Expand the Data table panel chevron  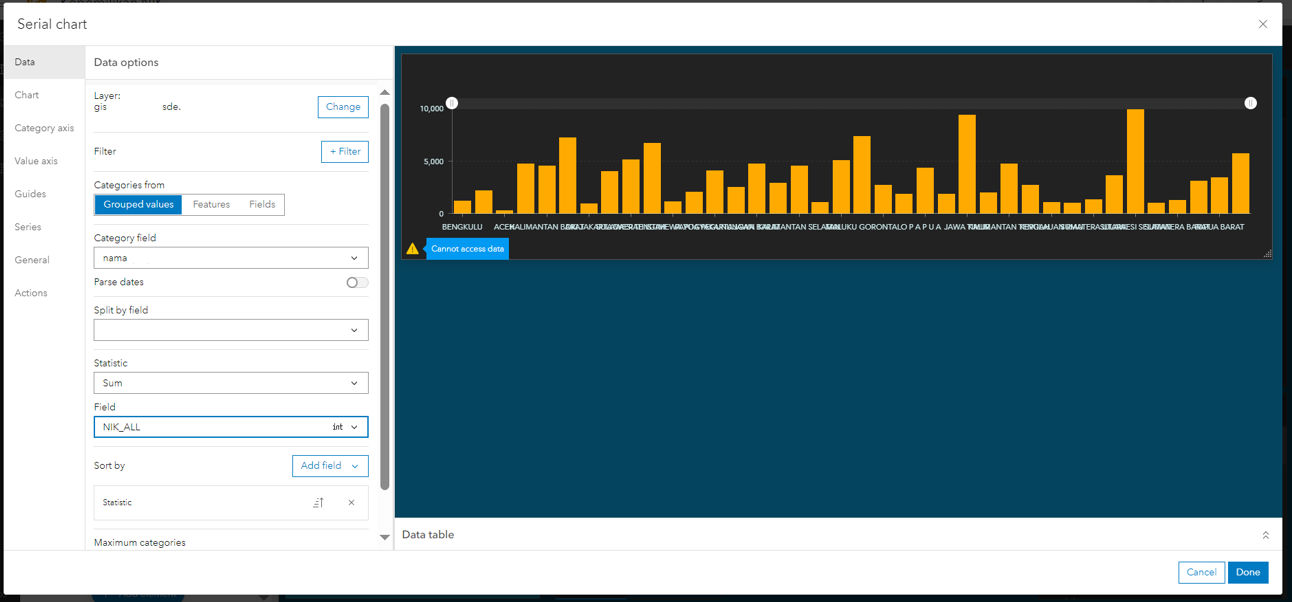click(1265, 535)
